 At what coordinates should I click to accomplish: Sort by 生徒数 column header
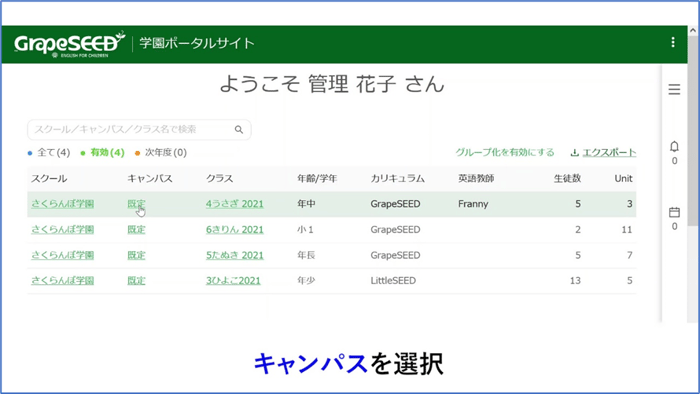click(567, 178)
